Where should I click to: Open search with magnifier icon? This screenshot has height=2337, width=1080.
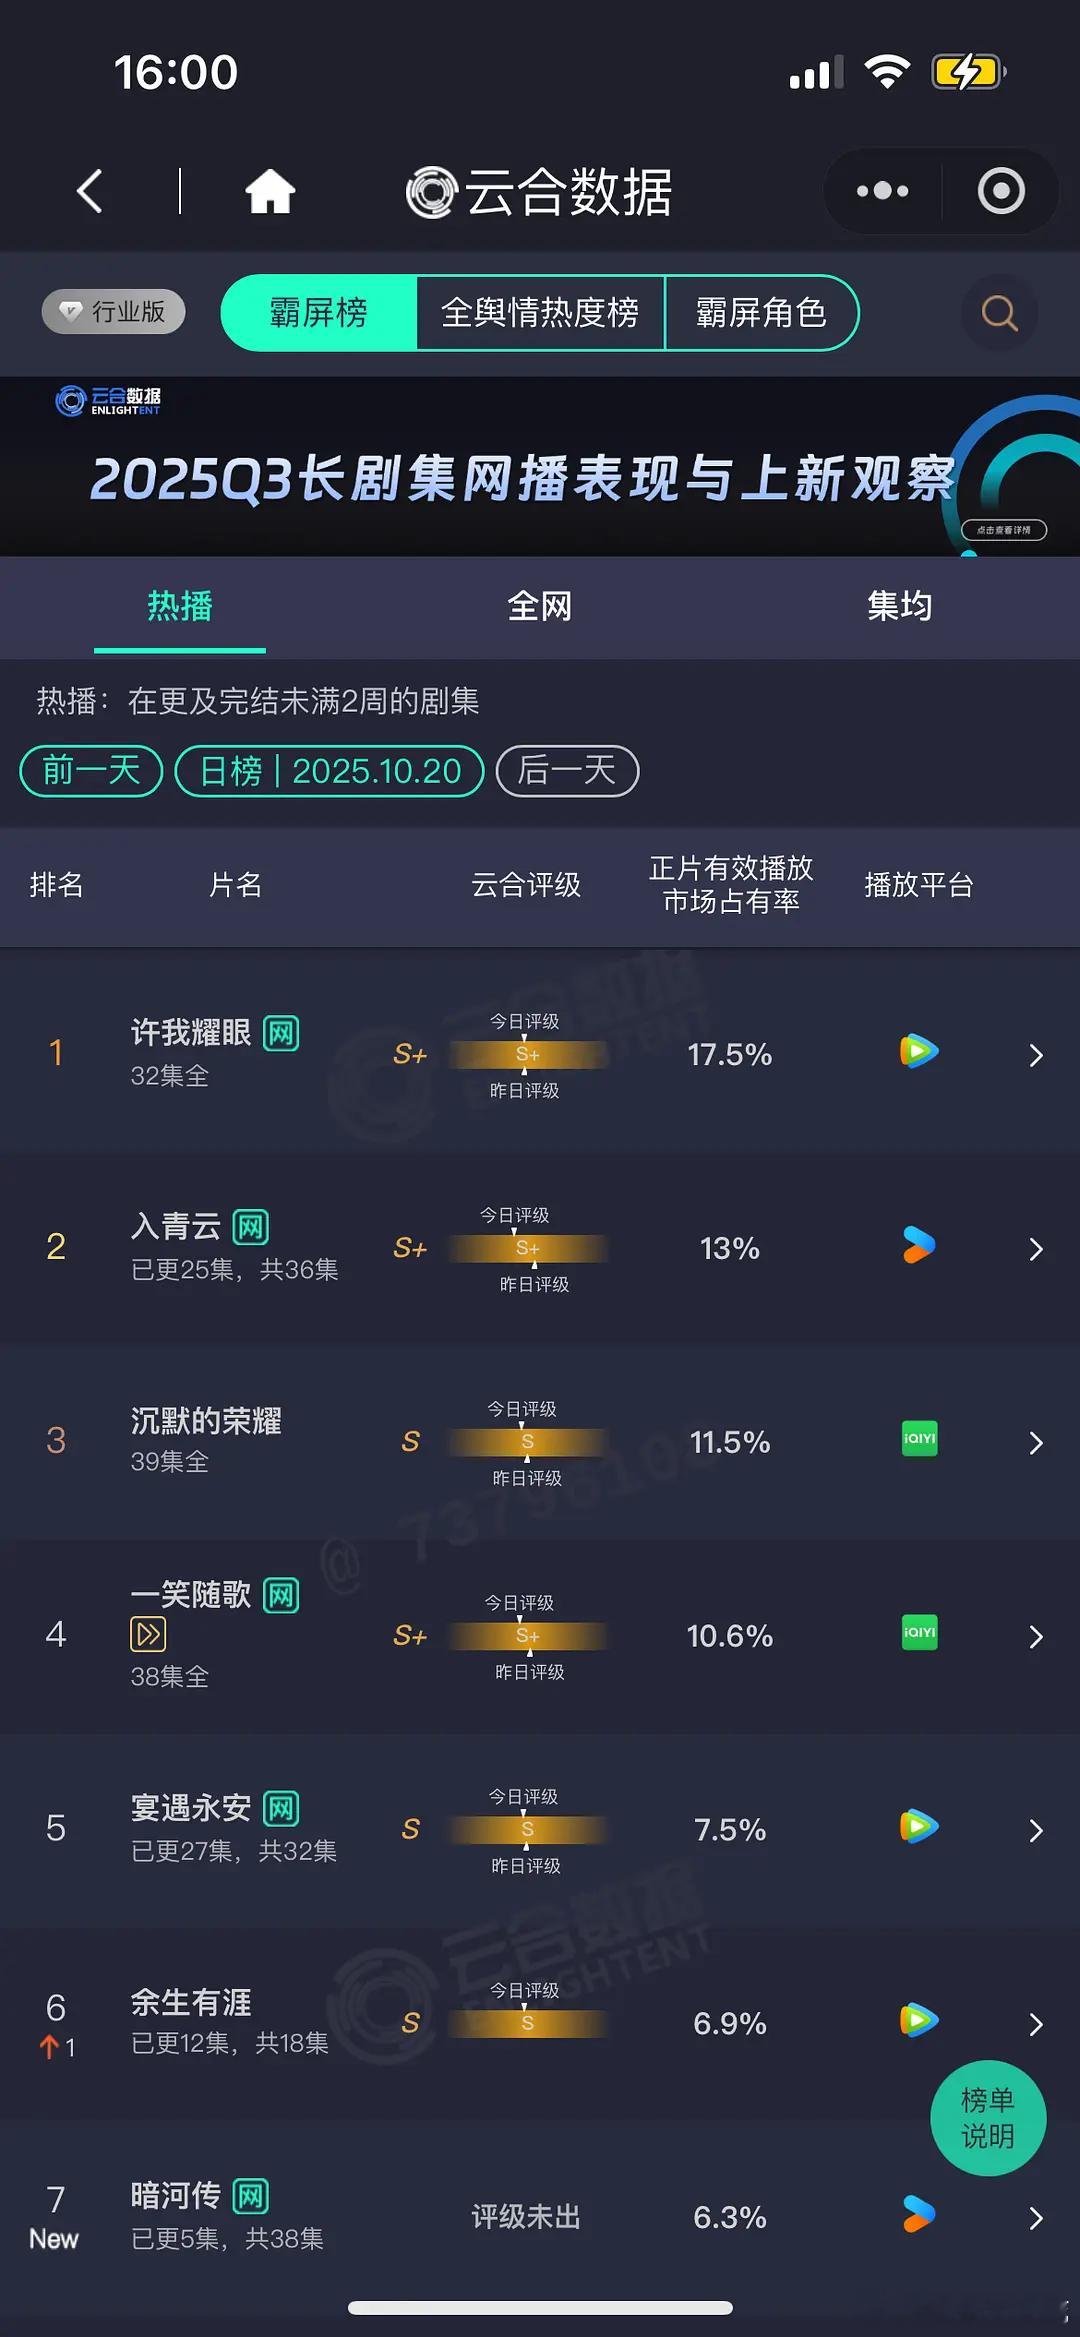click(999, 313)
